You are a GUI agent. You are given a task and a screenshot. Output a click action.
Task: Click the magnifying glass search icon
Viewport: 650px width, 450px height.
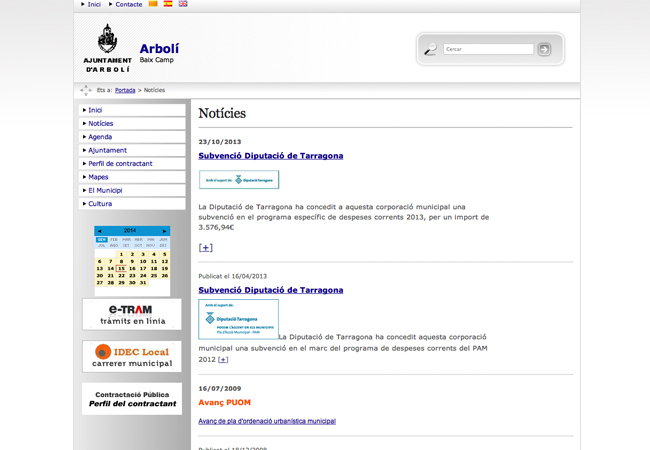[431, 49]
